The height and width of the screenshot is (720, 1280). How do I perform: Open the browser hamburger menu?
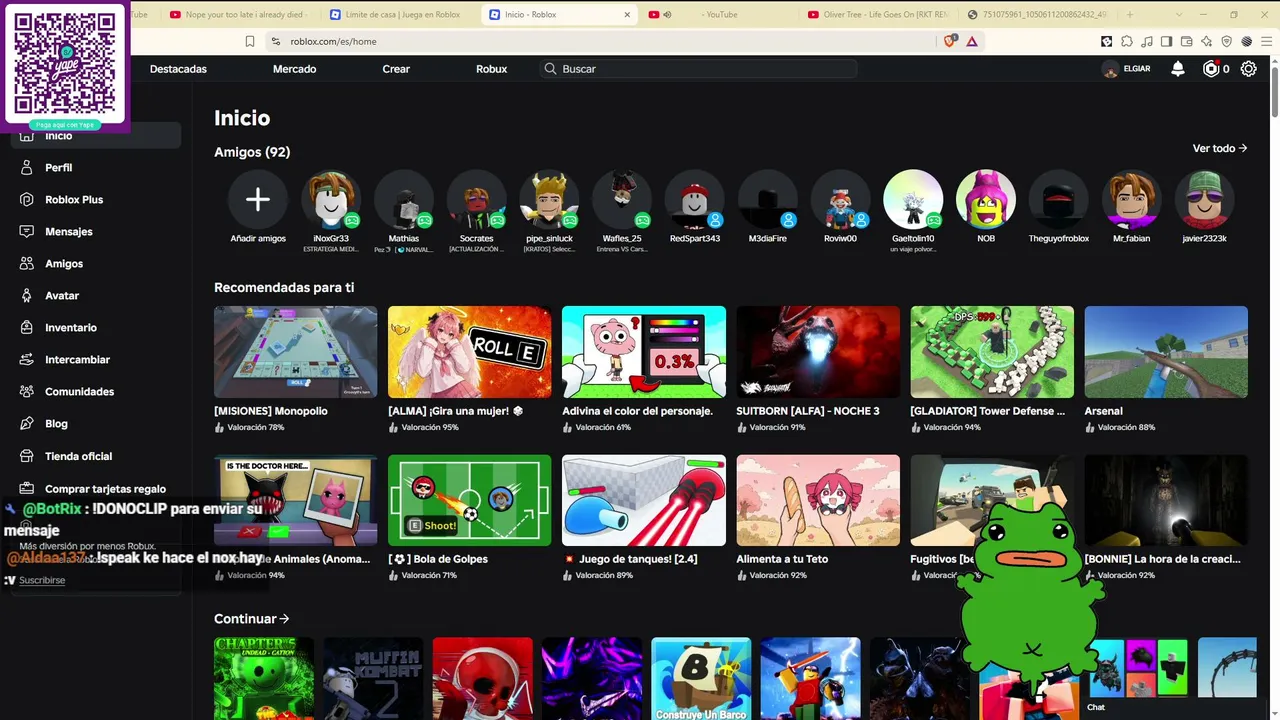click(1267, 41)
